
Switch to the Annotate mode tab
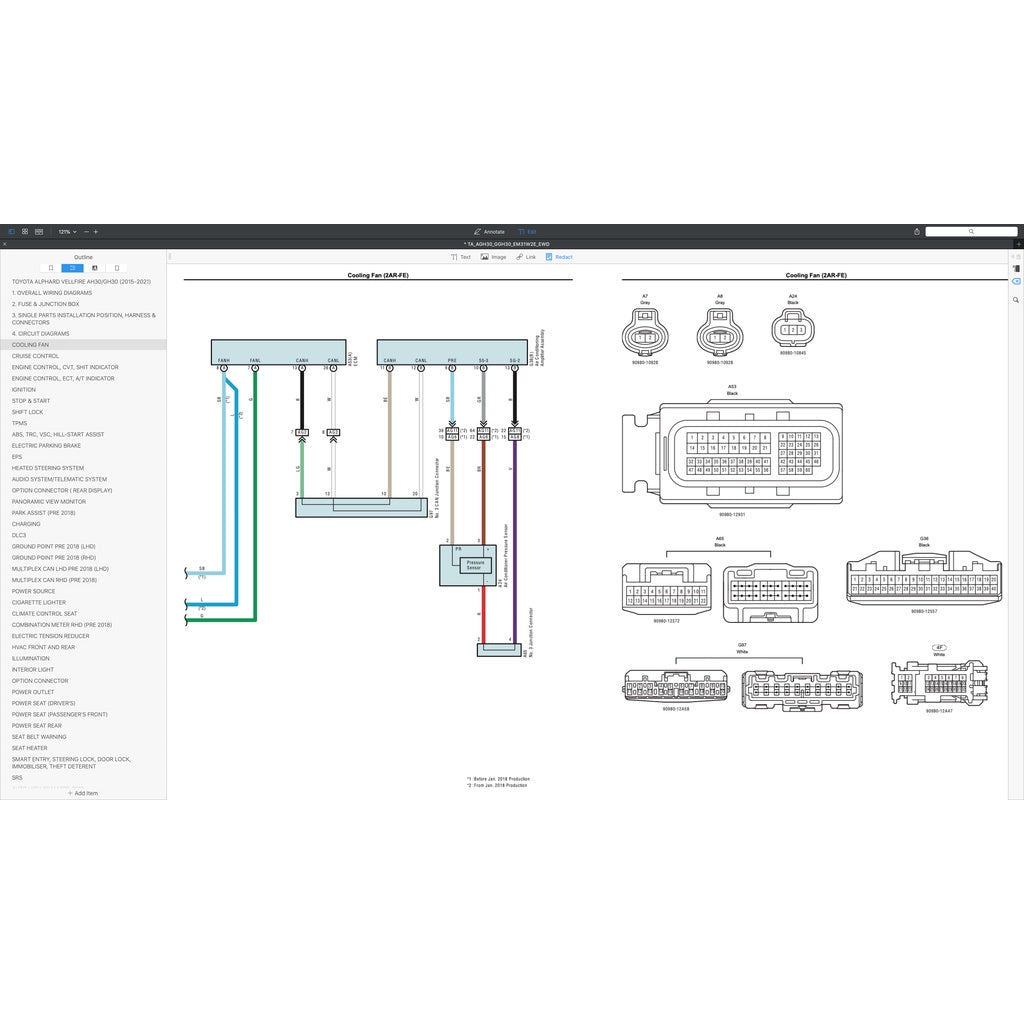pyautogui.click(x=489, y=231)
